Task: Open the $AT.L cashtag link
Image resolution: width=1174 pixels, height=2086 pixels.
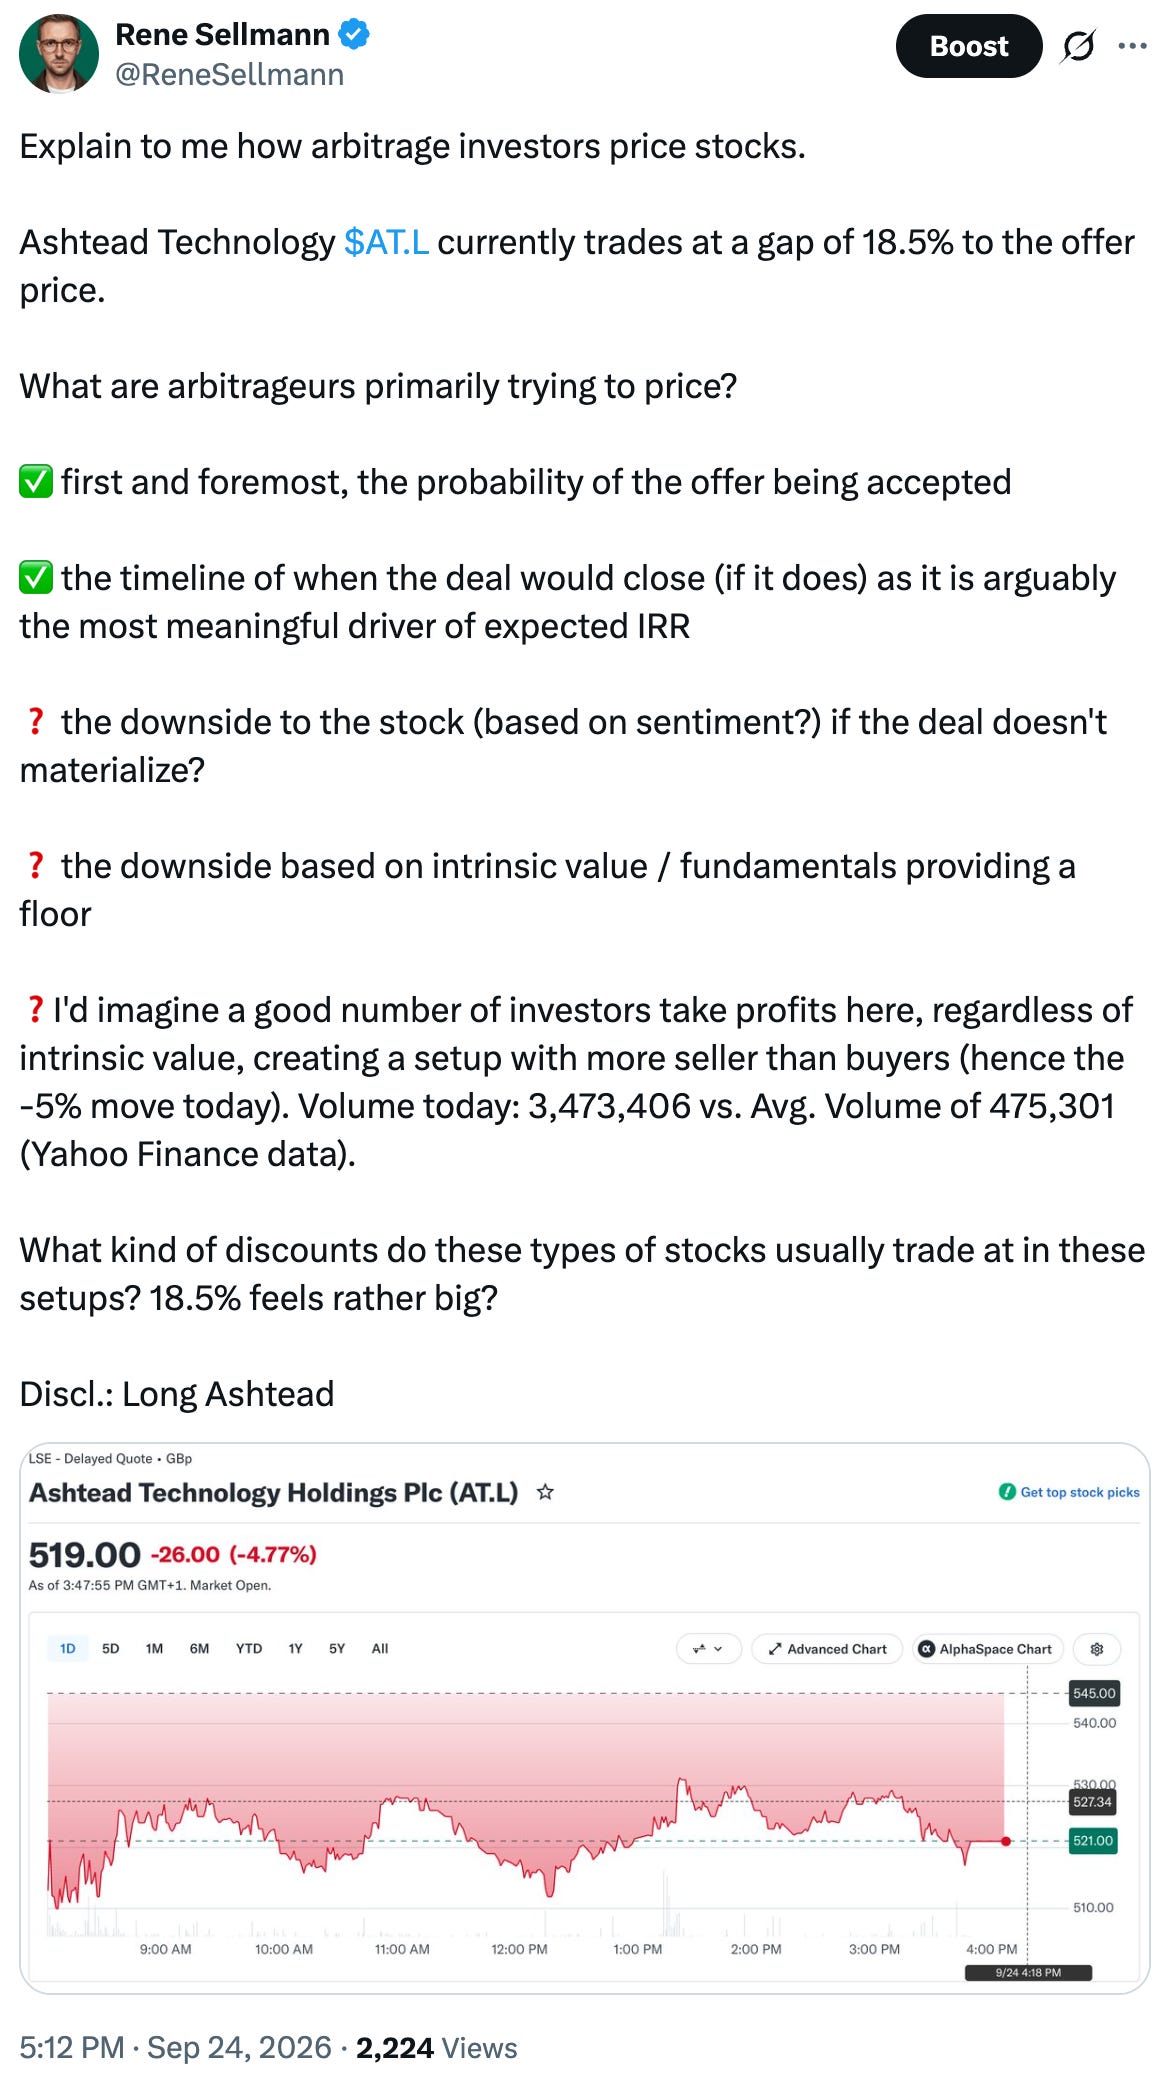Action: [x=386, y=242]
